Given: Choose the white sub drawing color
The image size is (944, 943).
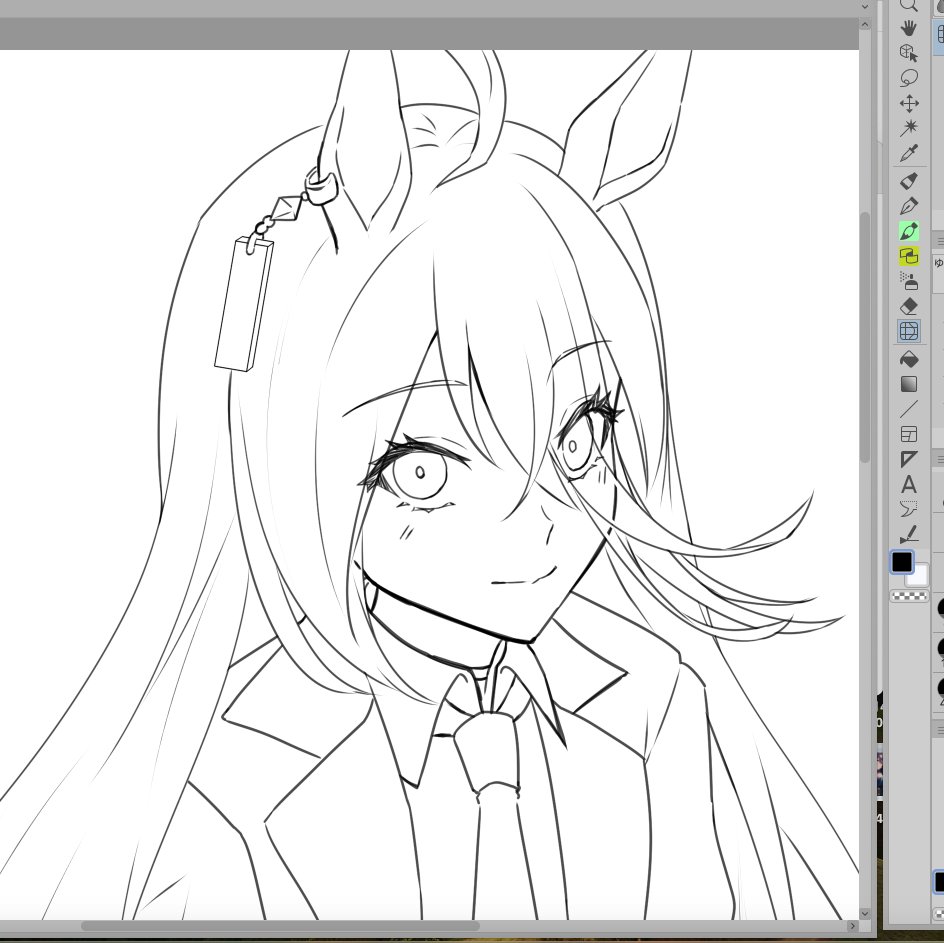Looking at the screenshot, I should [919, 577].
